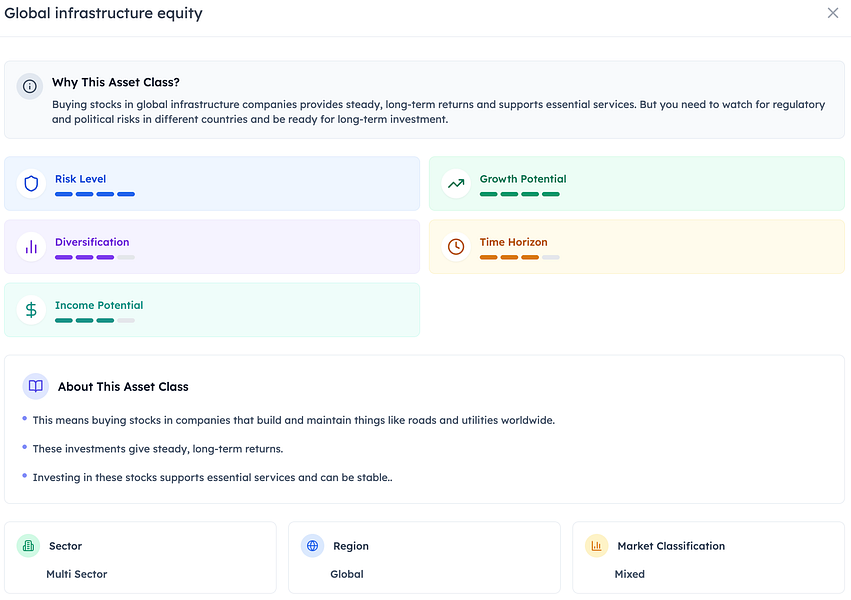The image size is (851, 600).
Task: Click the chart icon for Market Classification
Action: point(597,546)
